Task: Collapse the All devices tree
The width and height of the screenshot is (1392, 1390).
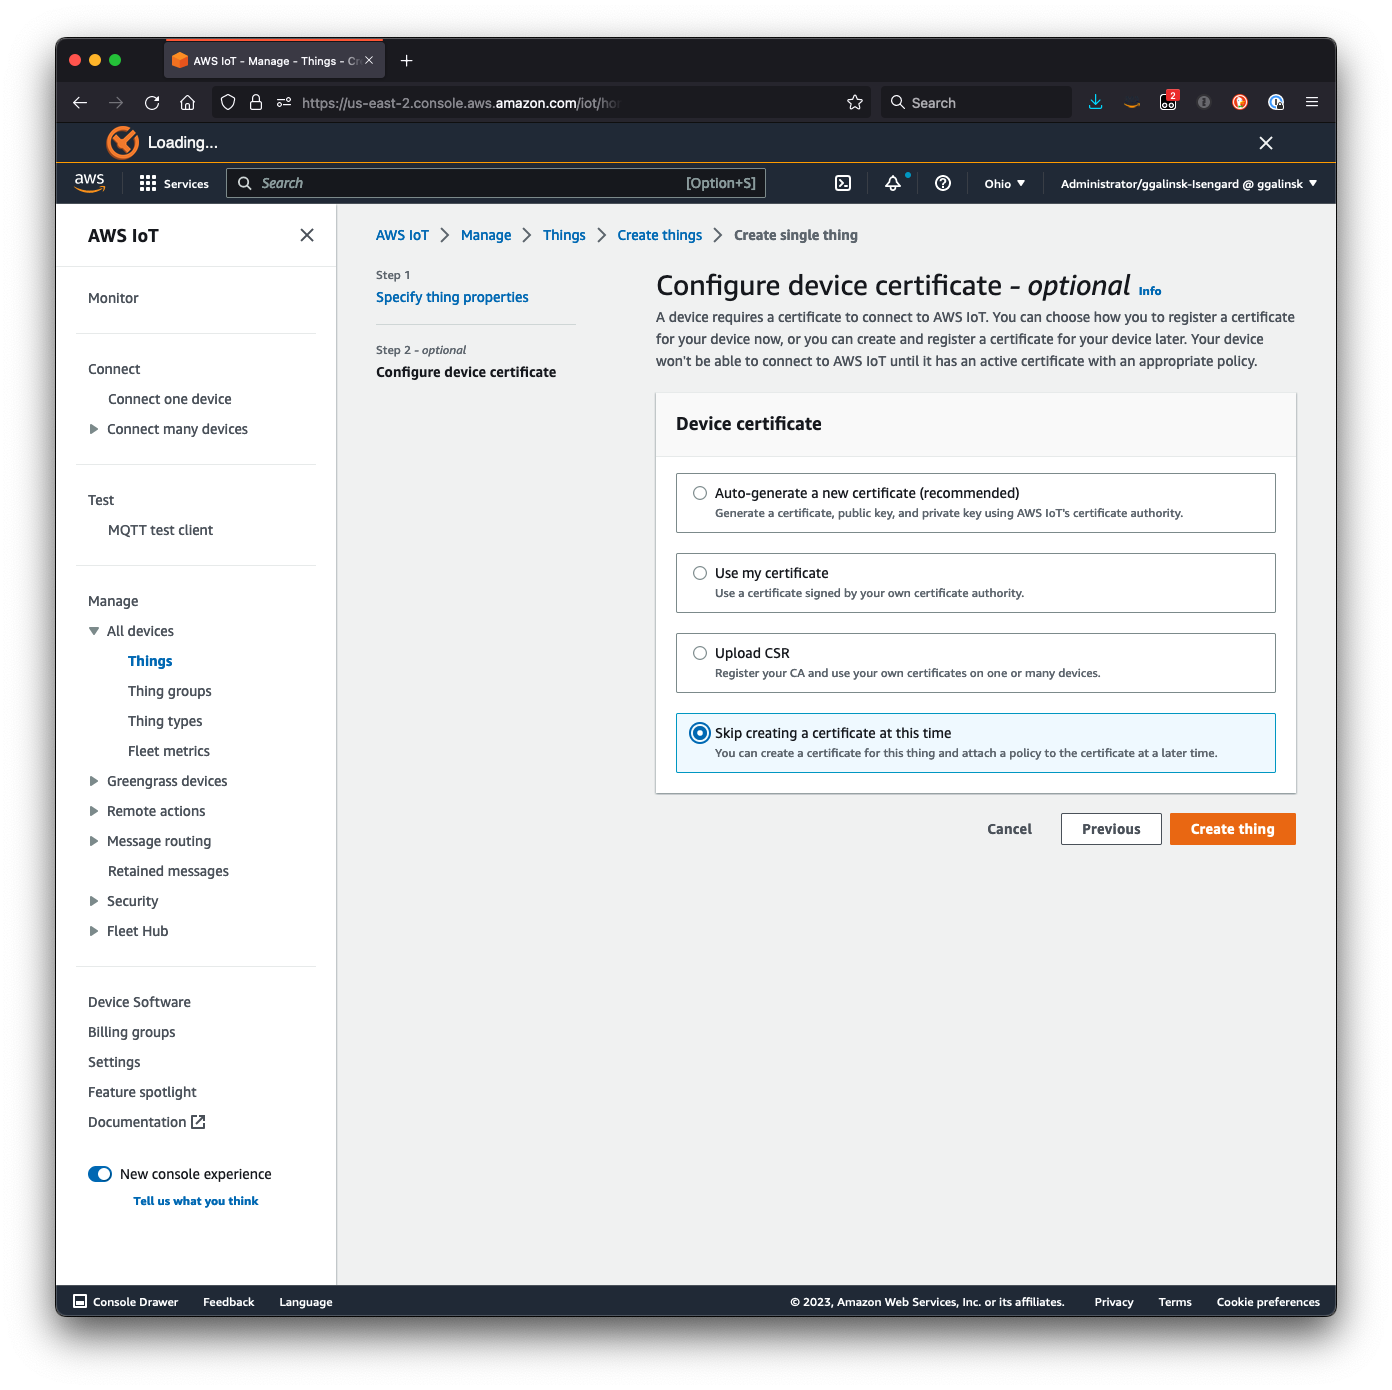Action: pyautogui.click(x=94, y=631)
